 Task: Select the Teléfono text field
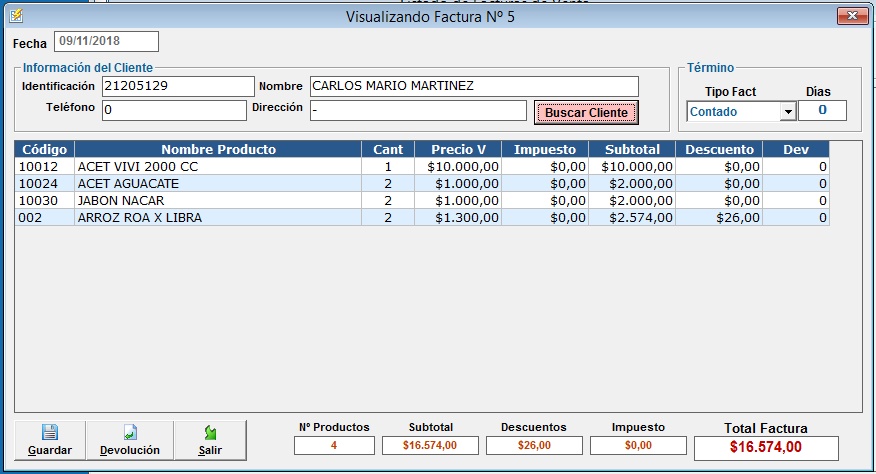point(173,110)
